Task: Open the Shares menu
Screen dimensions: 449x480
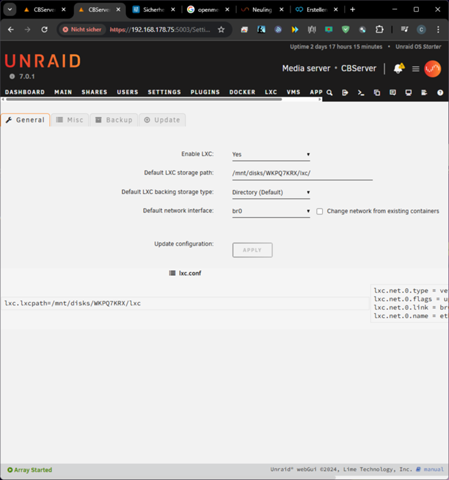Action: 94,92
